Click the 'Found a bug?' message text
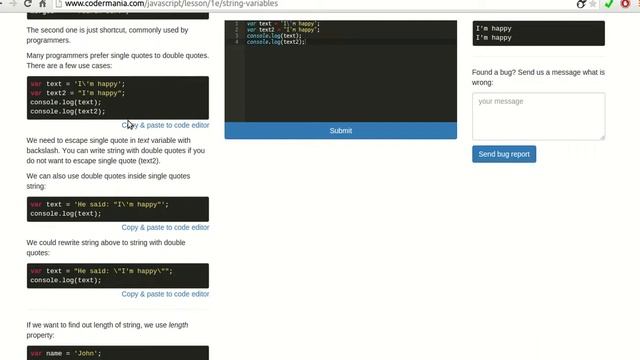Viewport: 640px width, 360px height. pos(538,77)
